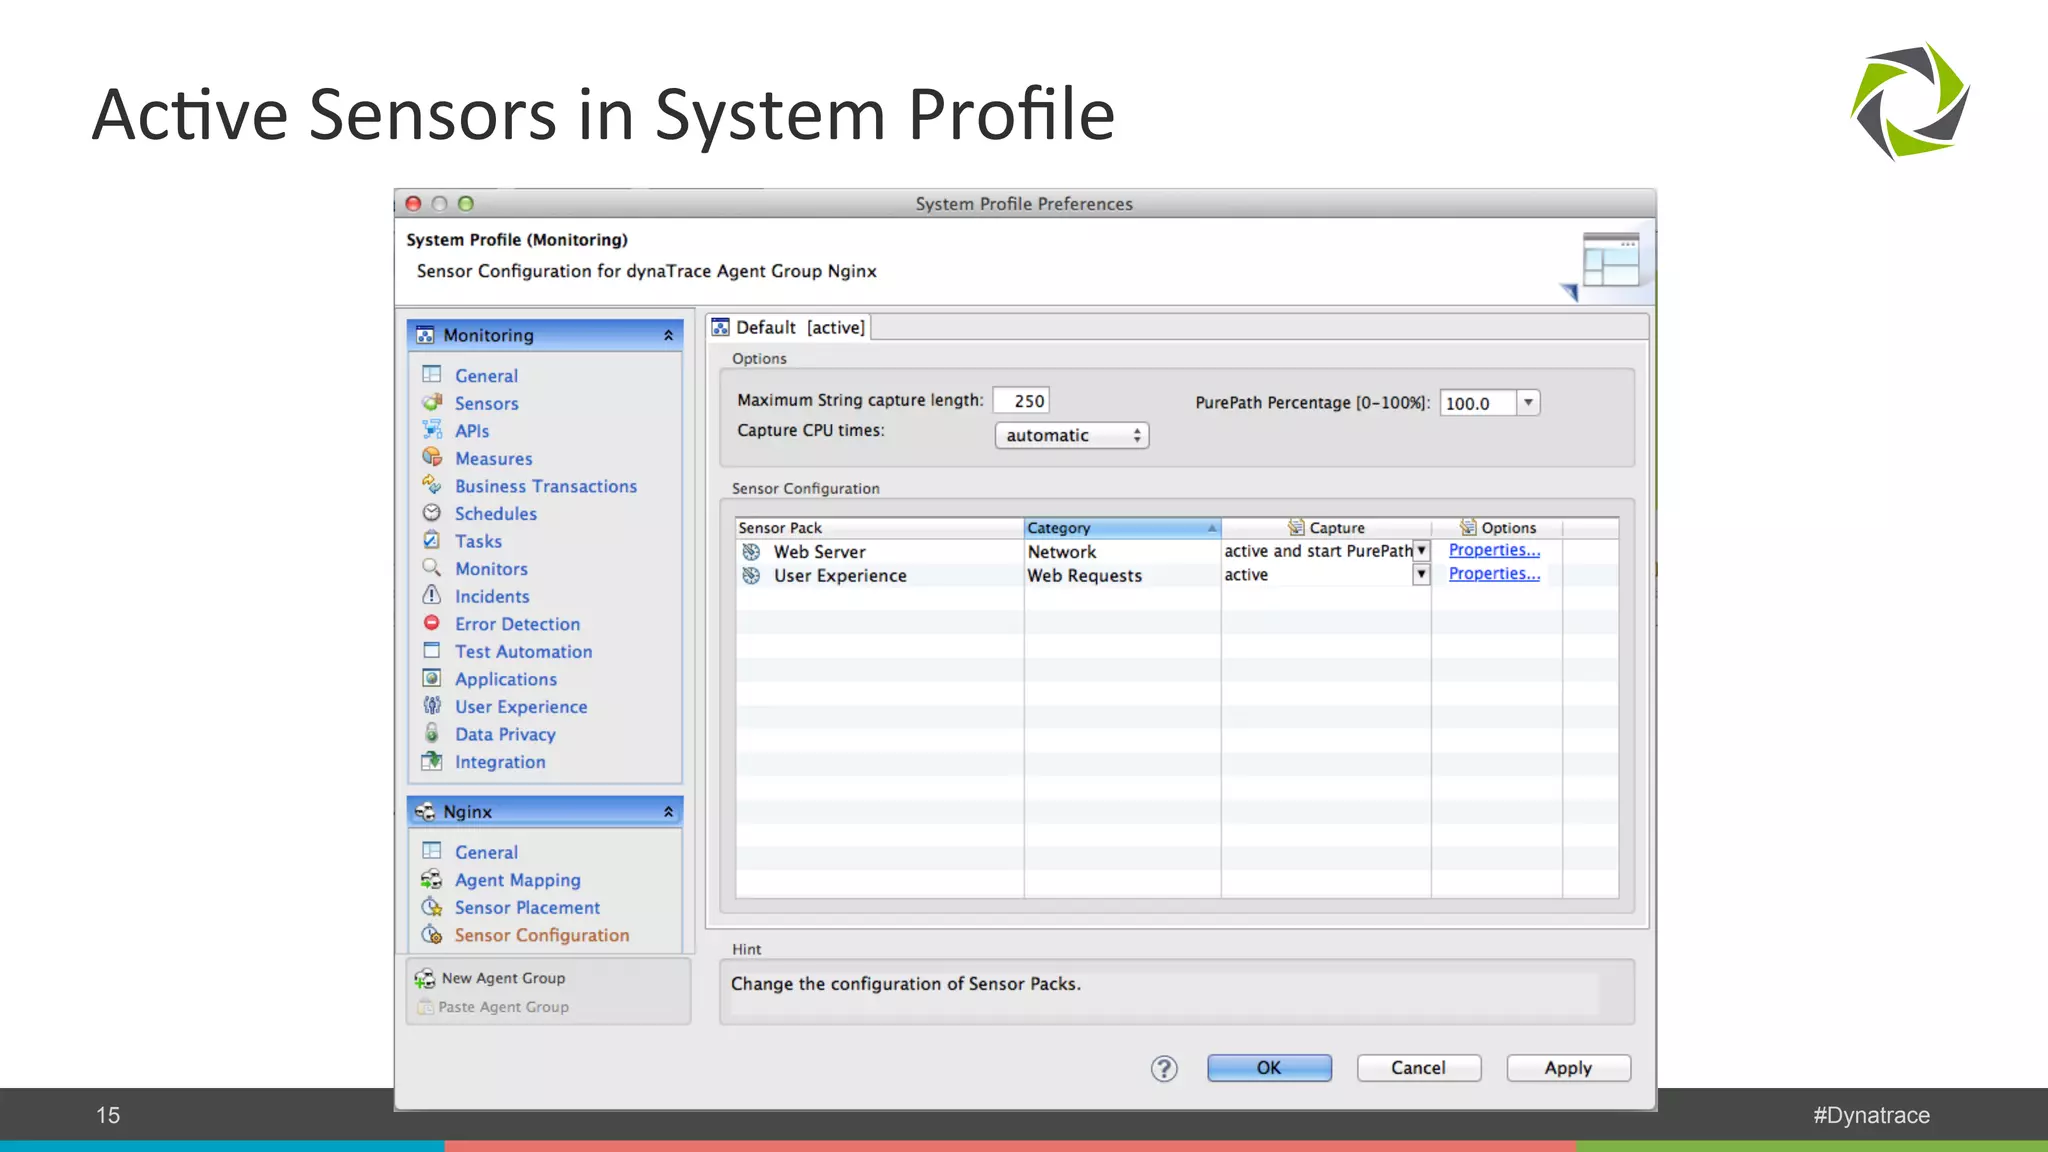This screenshot has height=1152, width=2048.
Task: Click the Cancel button
Action: (1419, 1068)
